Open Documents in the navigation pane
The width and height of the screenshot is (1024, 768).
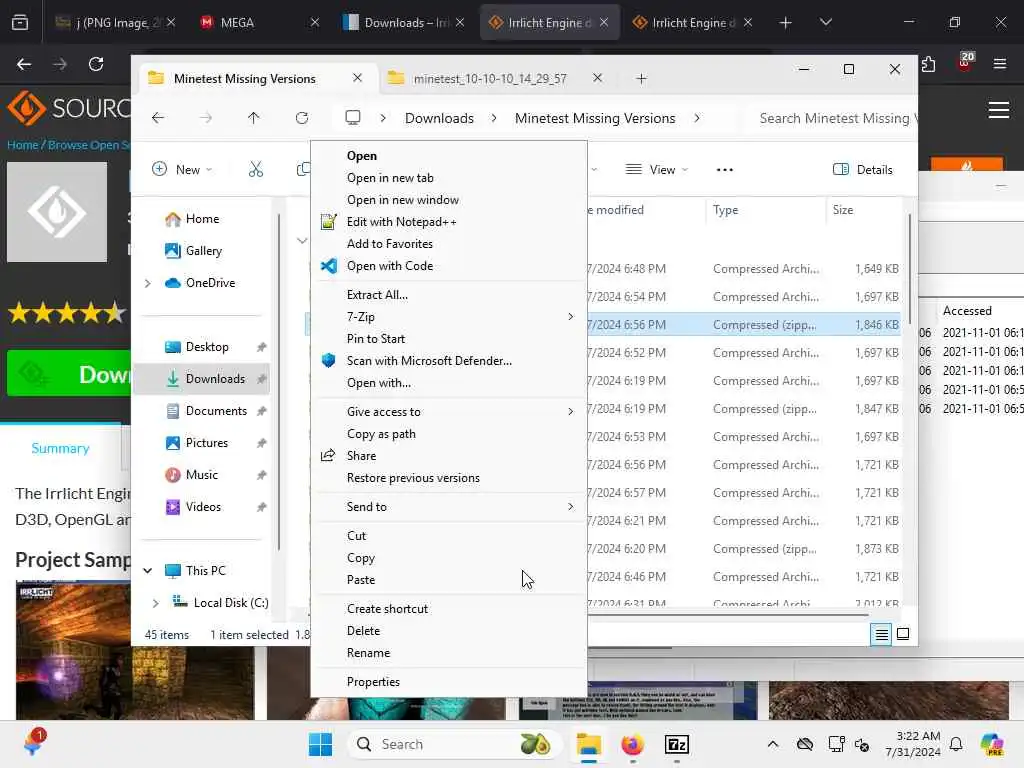(x=216, y=411)
